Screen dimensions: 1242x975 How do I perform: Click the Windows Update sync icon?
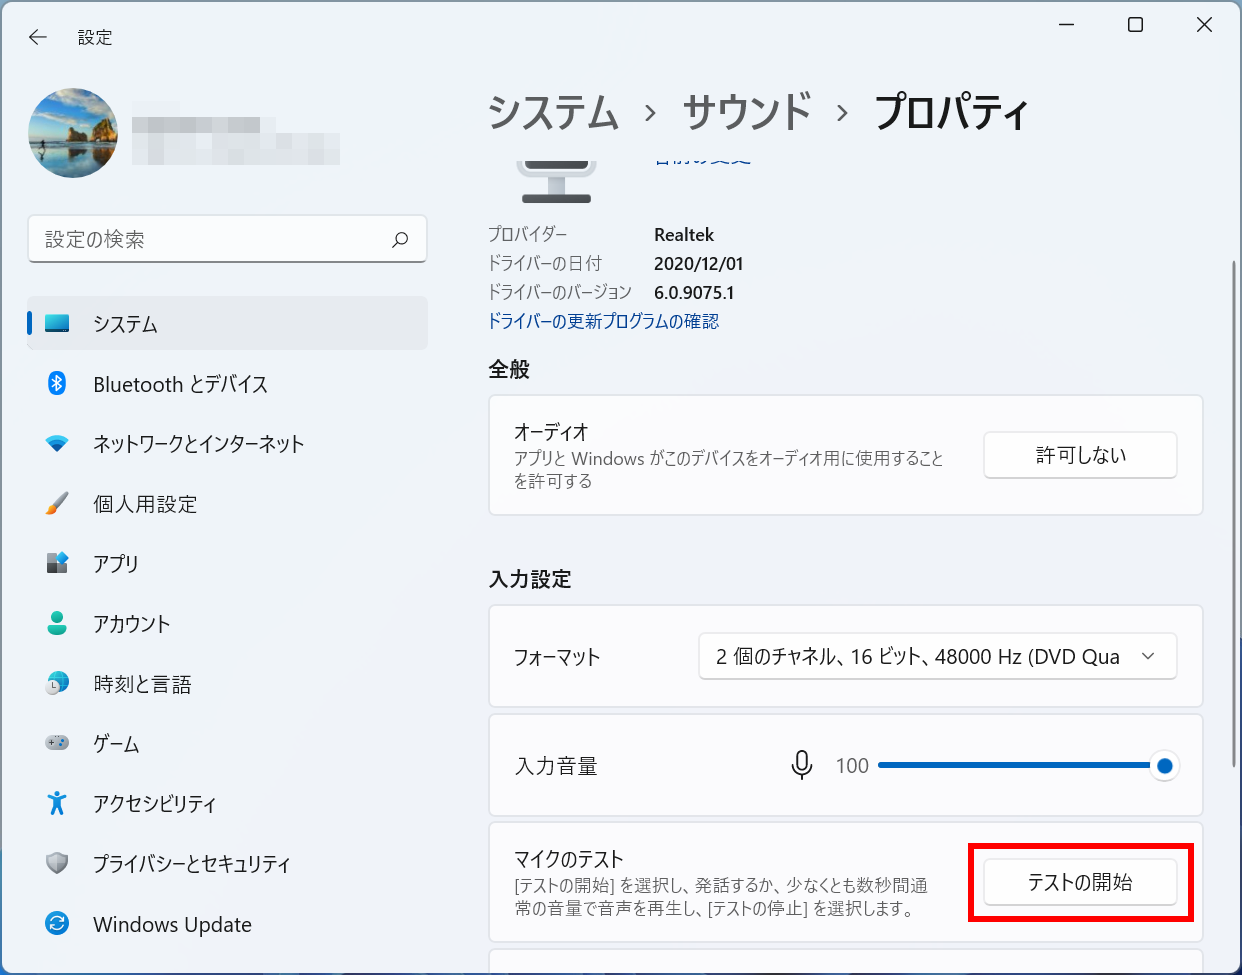tap(57, 923)
